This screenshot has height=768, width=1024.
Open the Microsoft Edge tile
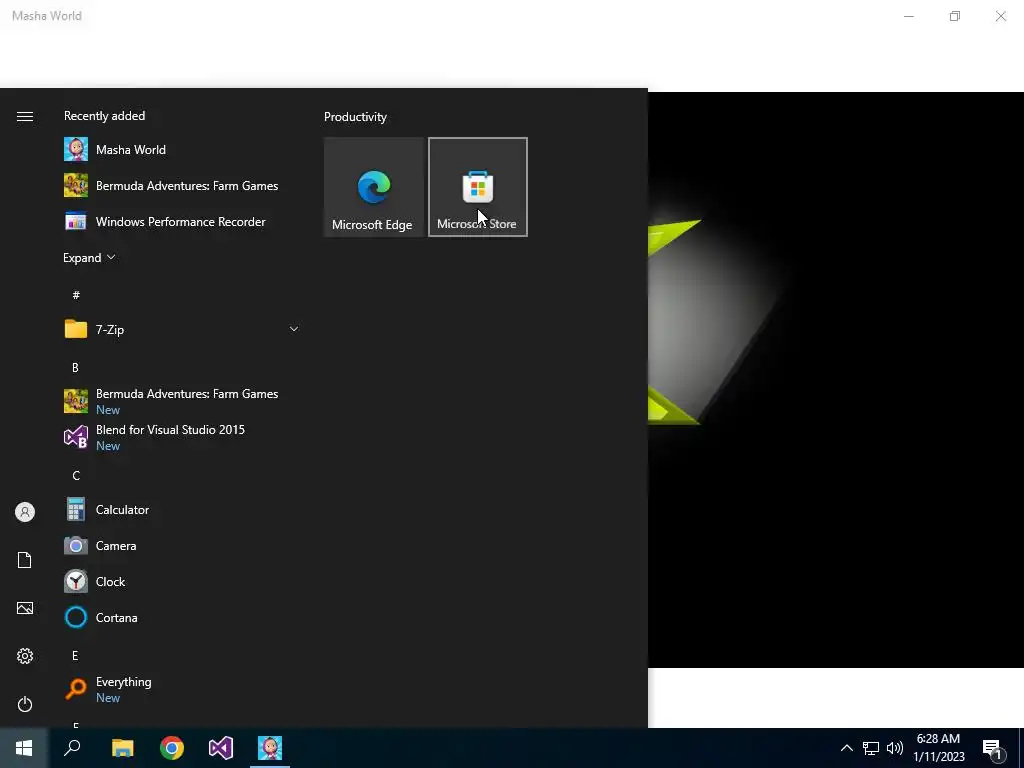click(x=374, y=187)
